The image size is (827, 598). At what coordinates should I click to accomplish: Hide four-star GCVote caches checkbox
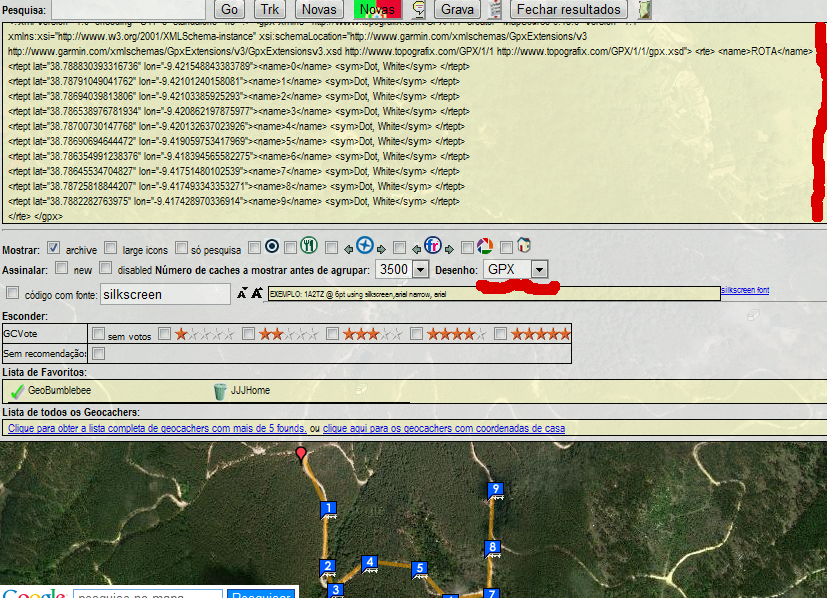pos(416,333)
